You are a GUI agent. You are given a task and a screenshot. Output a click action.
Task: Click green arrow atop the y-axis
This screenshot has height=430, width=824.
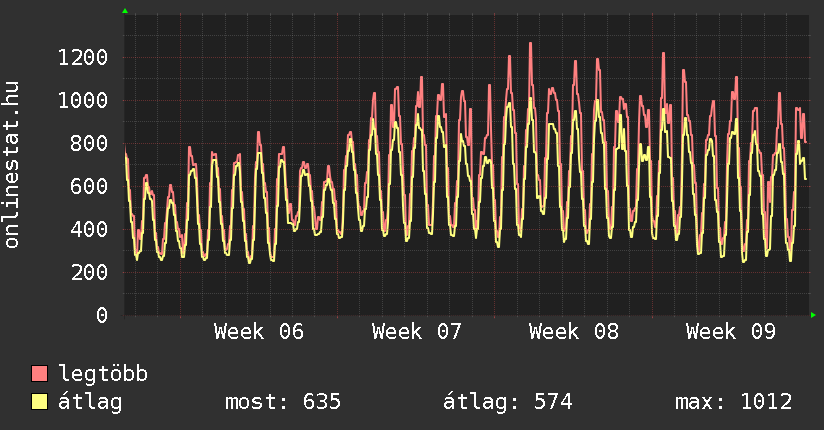pos(124,10)
